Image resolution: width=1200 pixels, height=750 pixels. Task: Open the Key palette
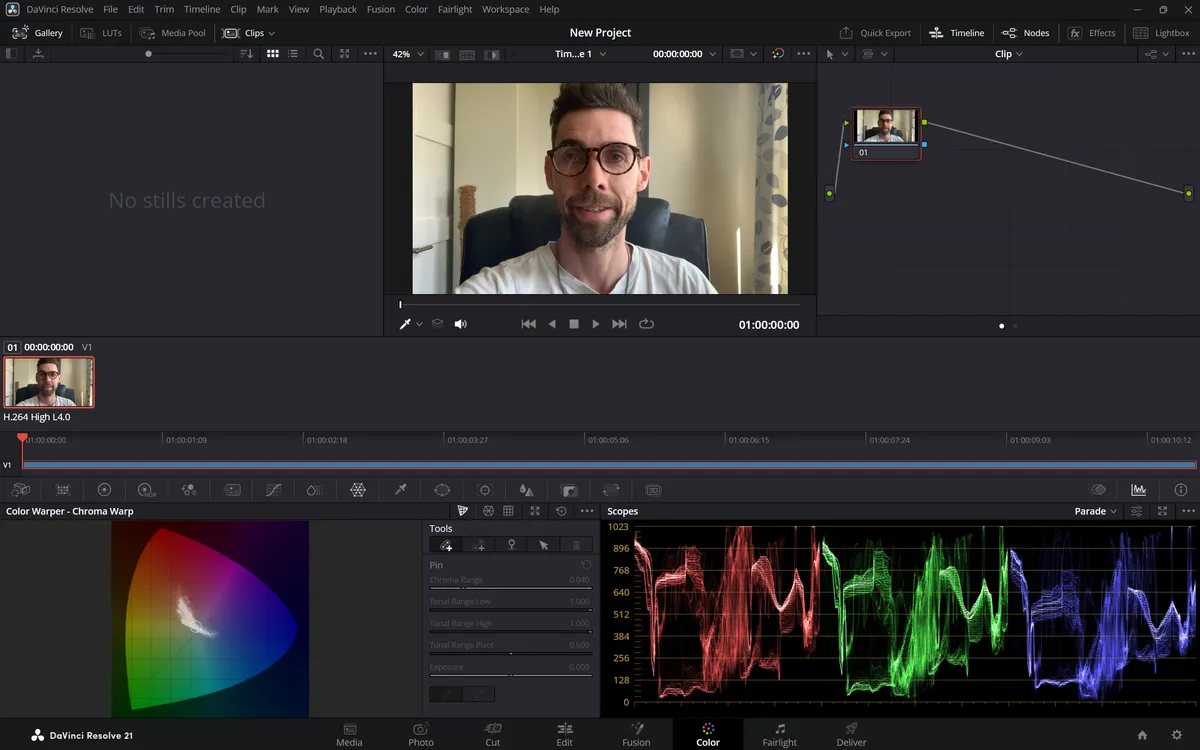click(569, 490)
